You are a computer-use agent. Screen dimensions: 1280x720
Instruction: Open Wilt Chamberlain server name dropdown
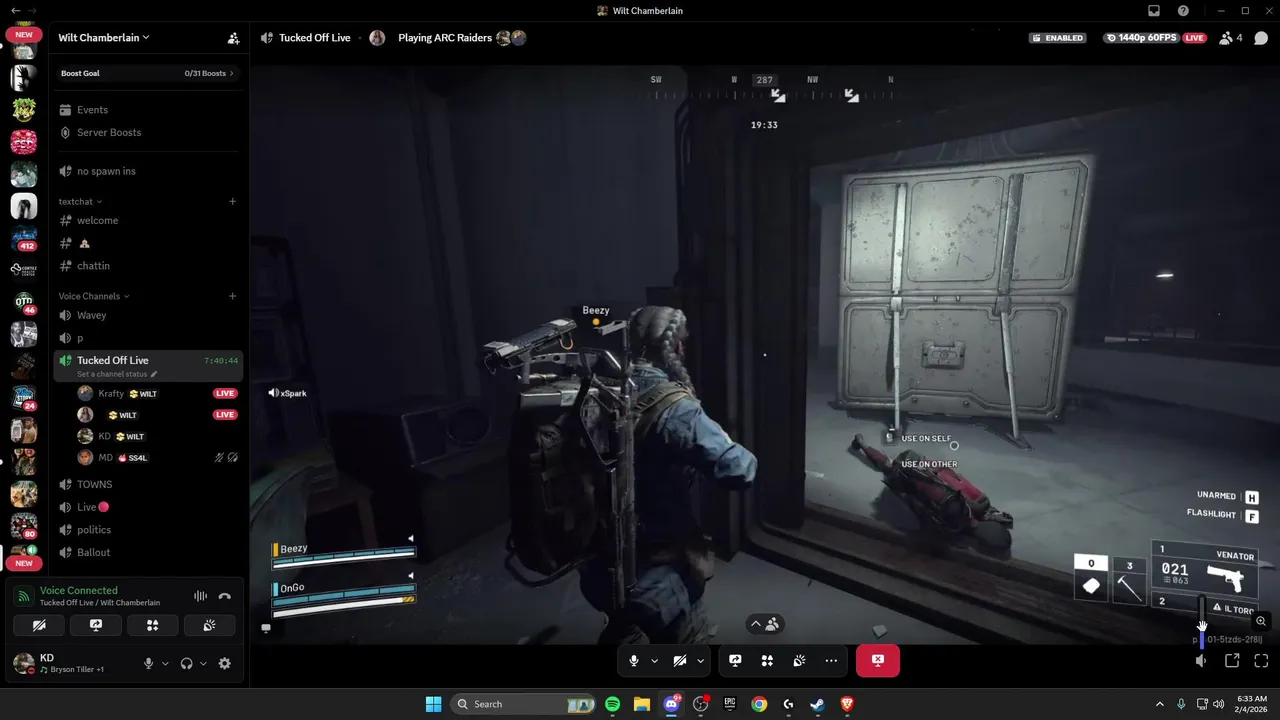pos(104,37)
